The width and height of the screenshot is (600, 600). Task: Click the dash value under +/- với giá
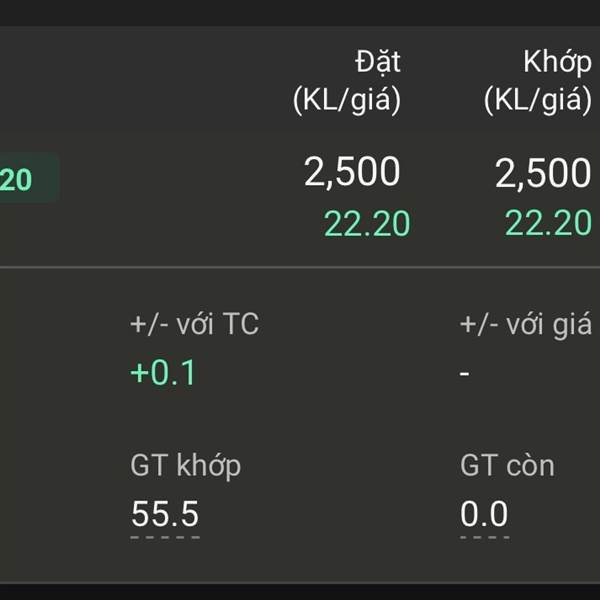(x=464, y=373)
